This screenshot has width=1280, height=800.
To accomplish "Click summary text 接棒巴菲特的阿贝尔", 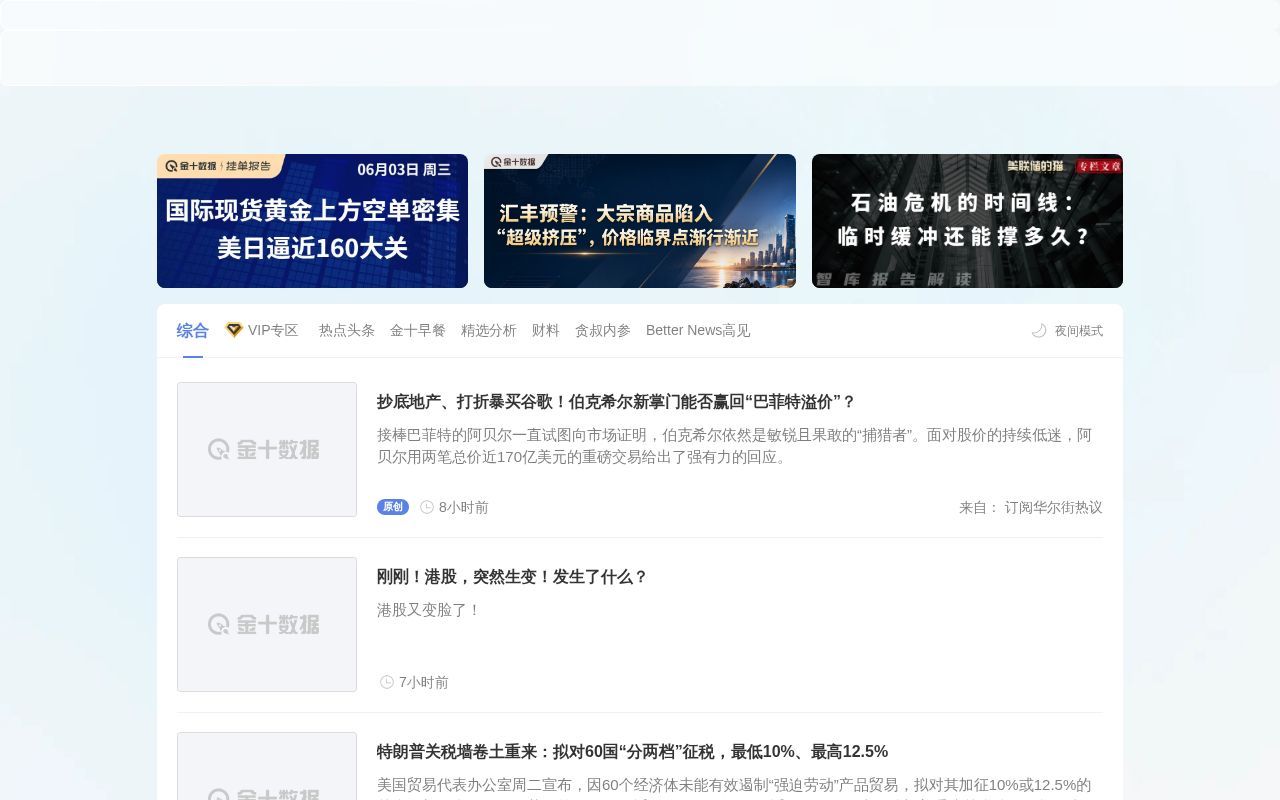I will (x=735, y=446).
